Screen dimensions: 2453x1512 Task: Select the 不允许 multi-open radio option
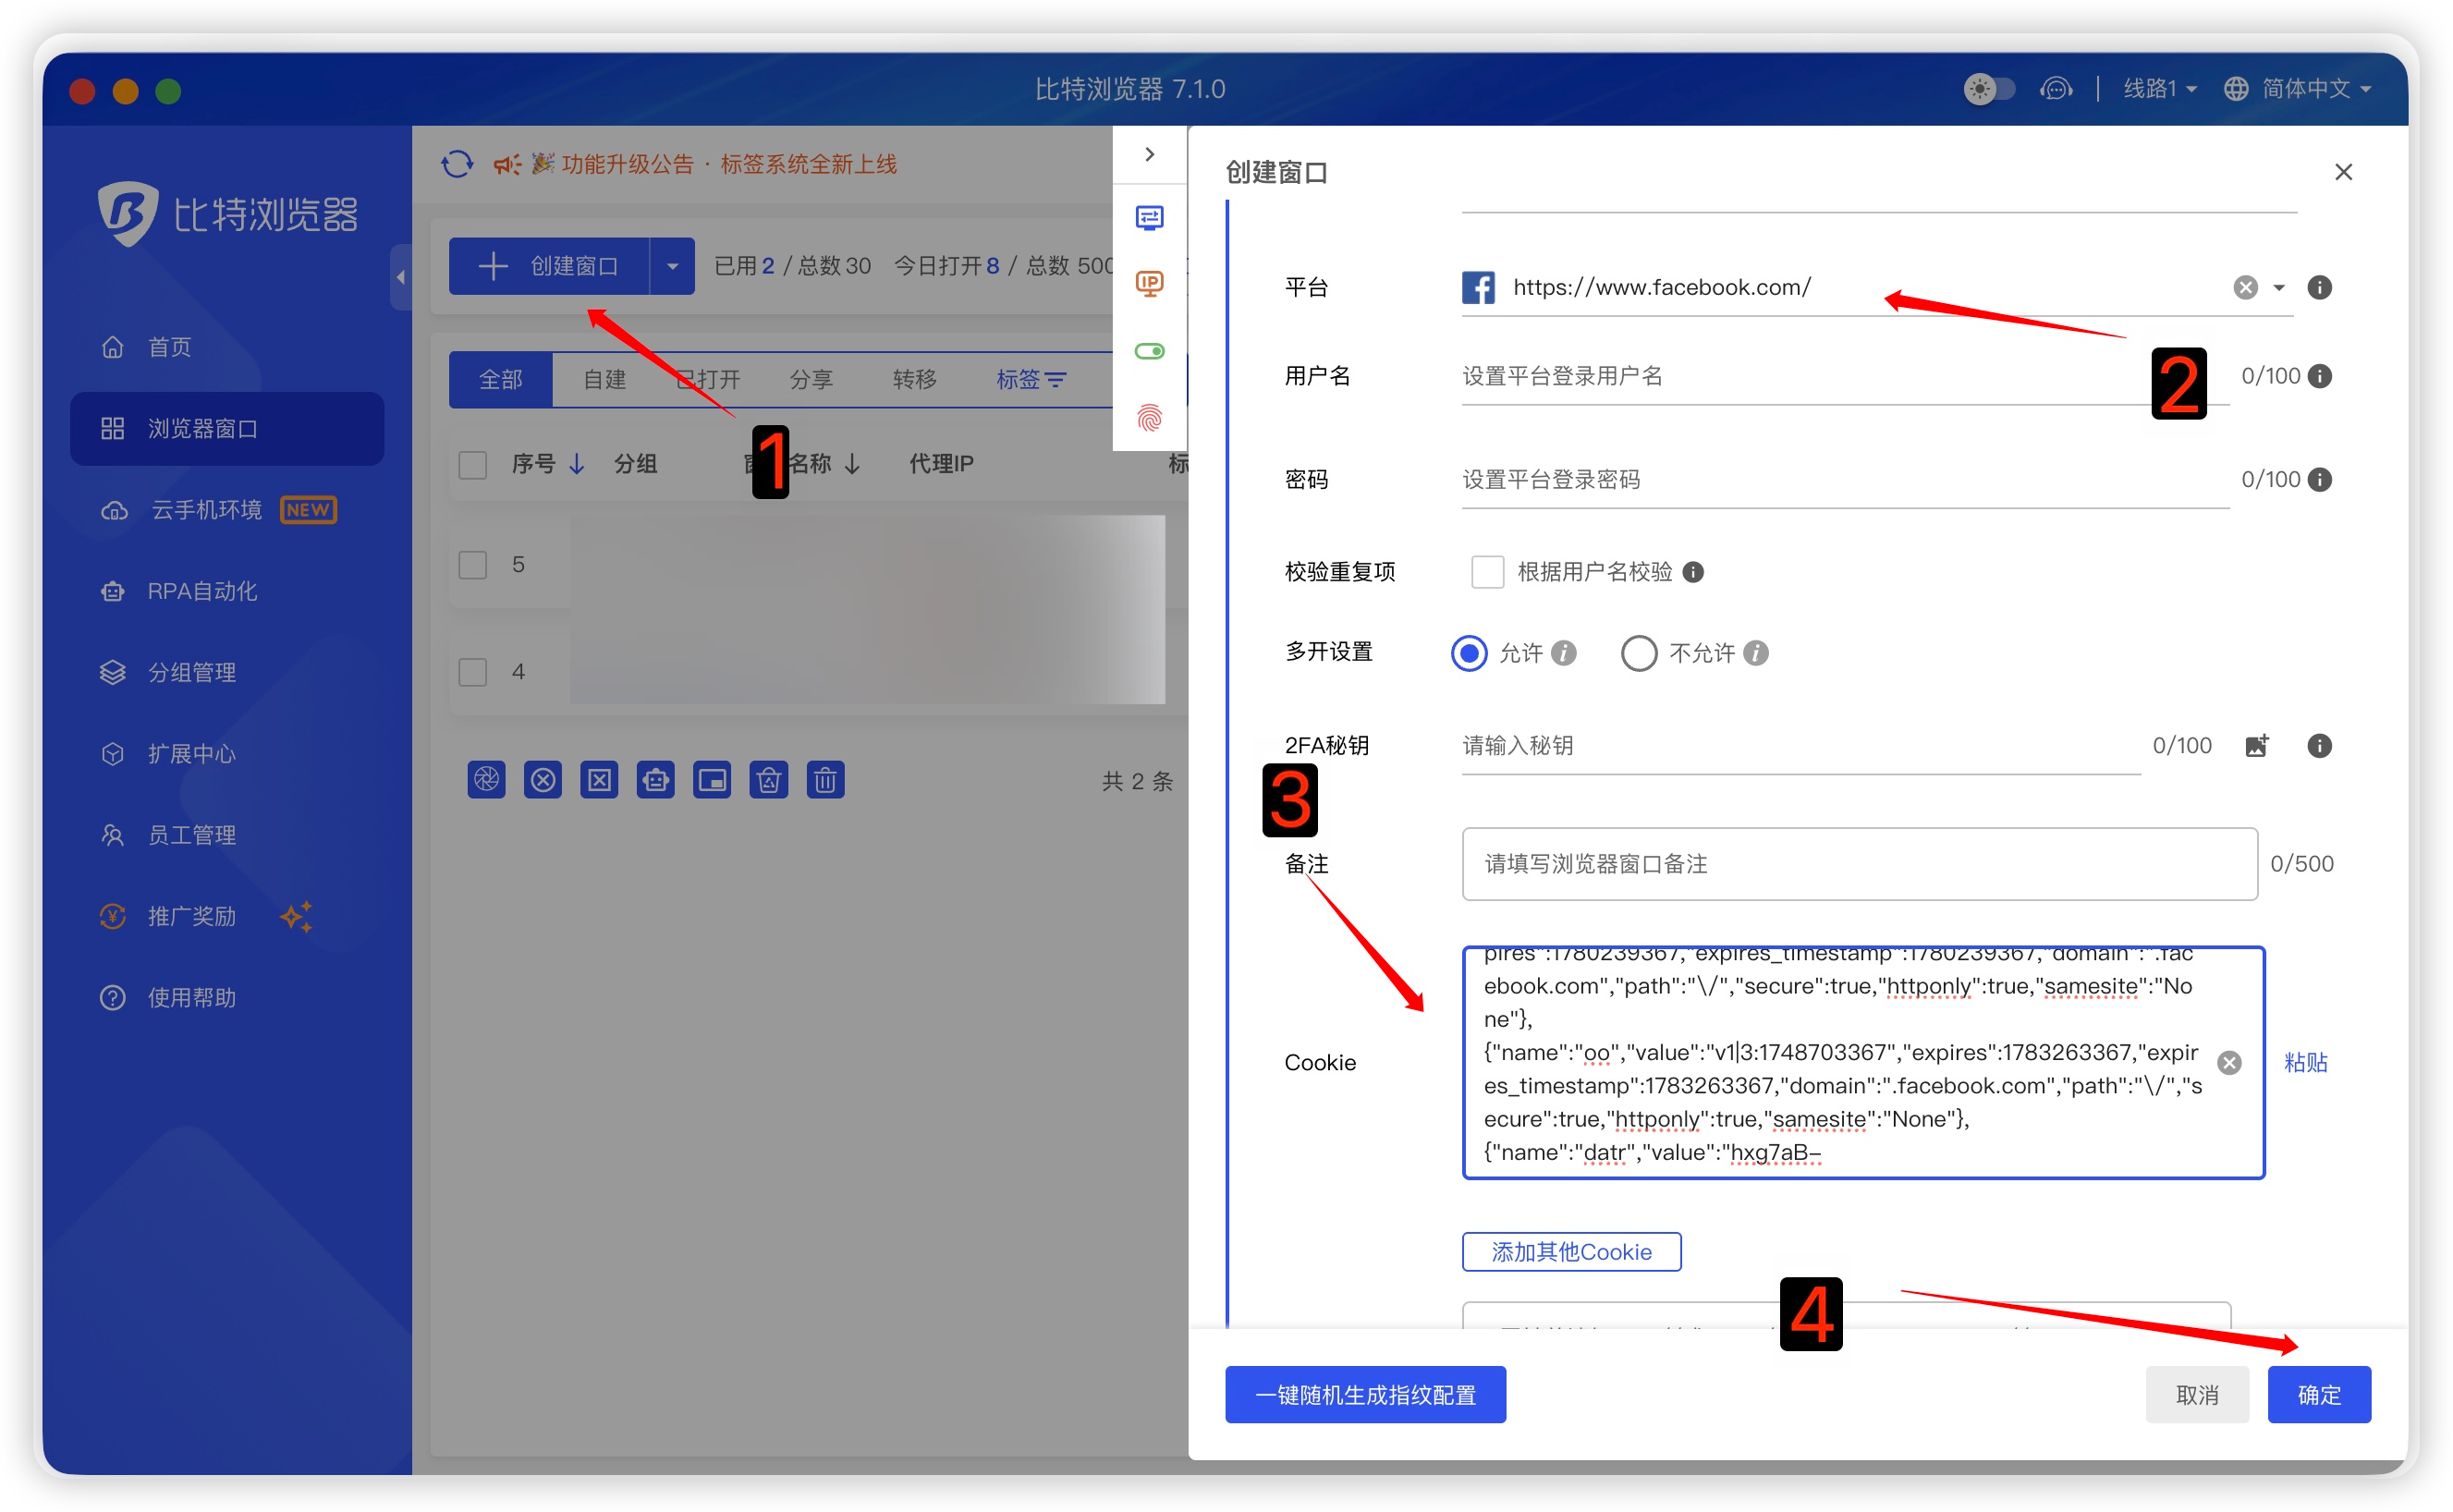pos(1638,654)
